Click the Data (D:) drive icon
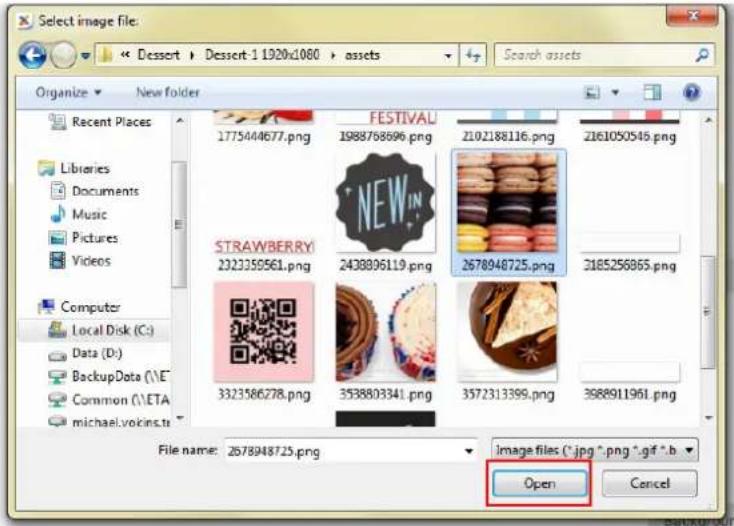 pyautogui.click(x=58, y=357)
